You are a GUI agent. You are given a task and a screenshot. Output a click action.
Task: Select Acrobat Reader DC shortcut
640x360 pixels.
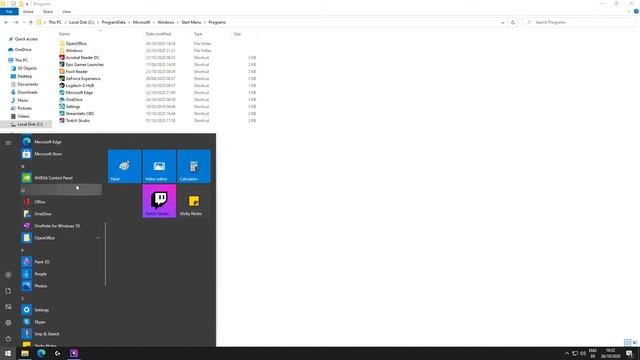pyautogui.click(x=82, y=58)
